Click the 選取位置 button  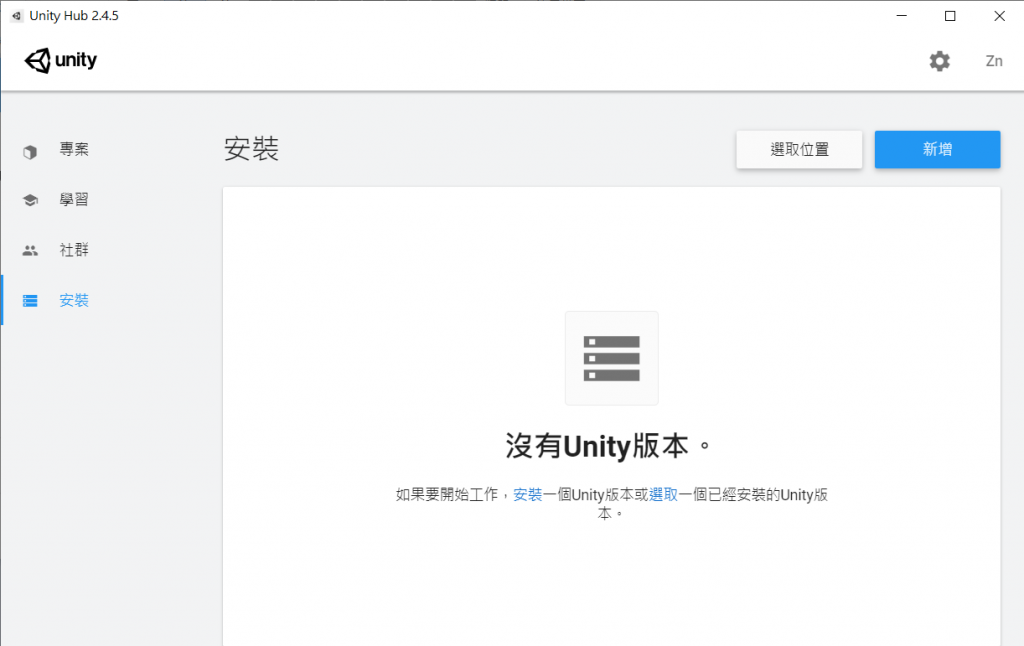pyautogui.click(x=799, y=150)
